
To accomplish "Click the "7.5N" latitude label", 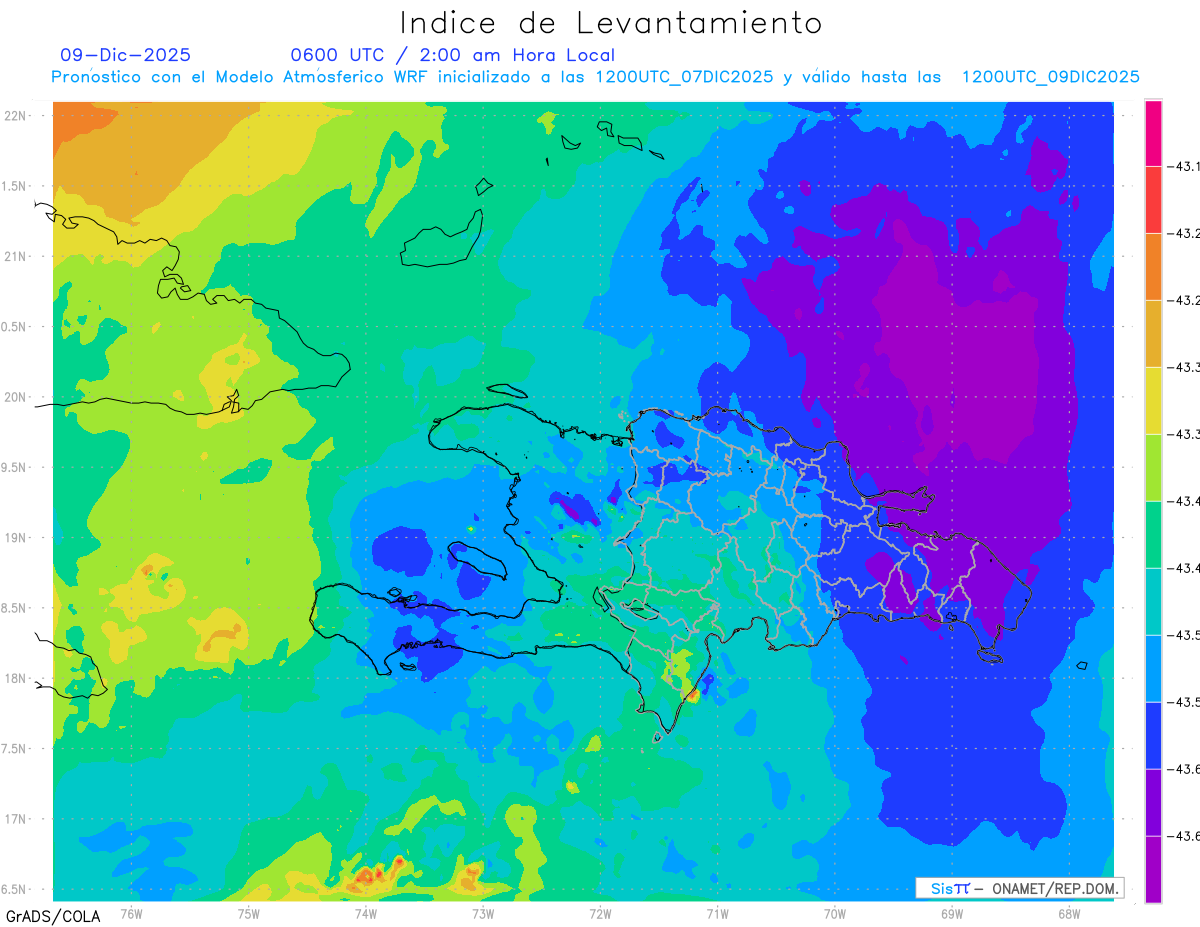I will (15, 749).
